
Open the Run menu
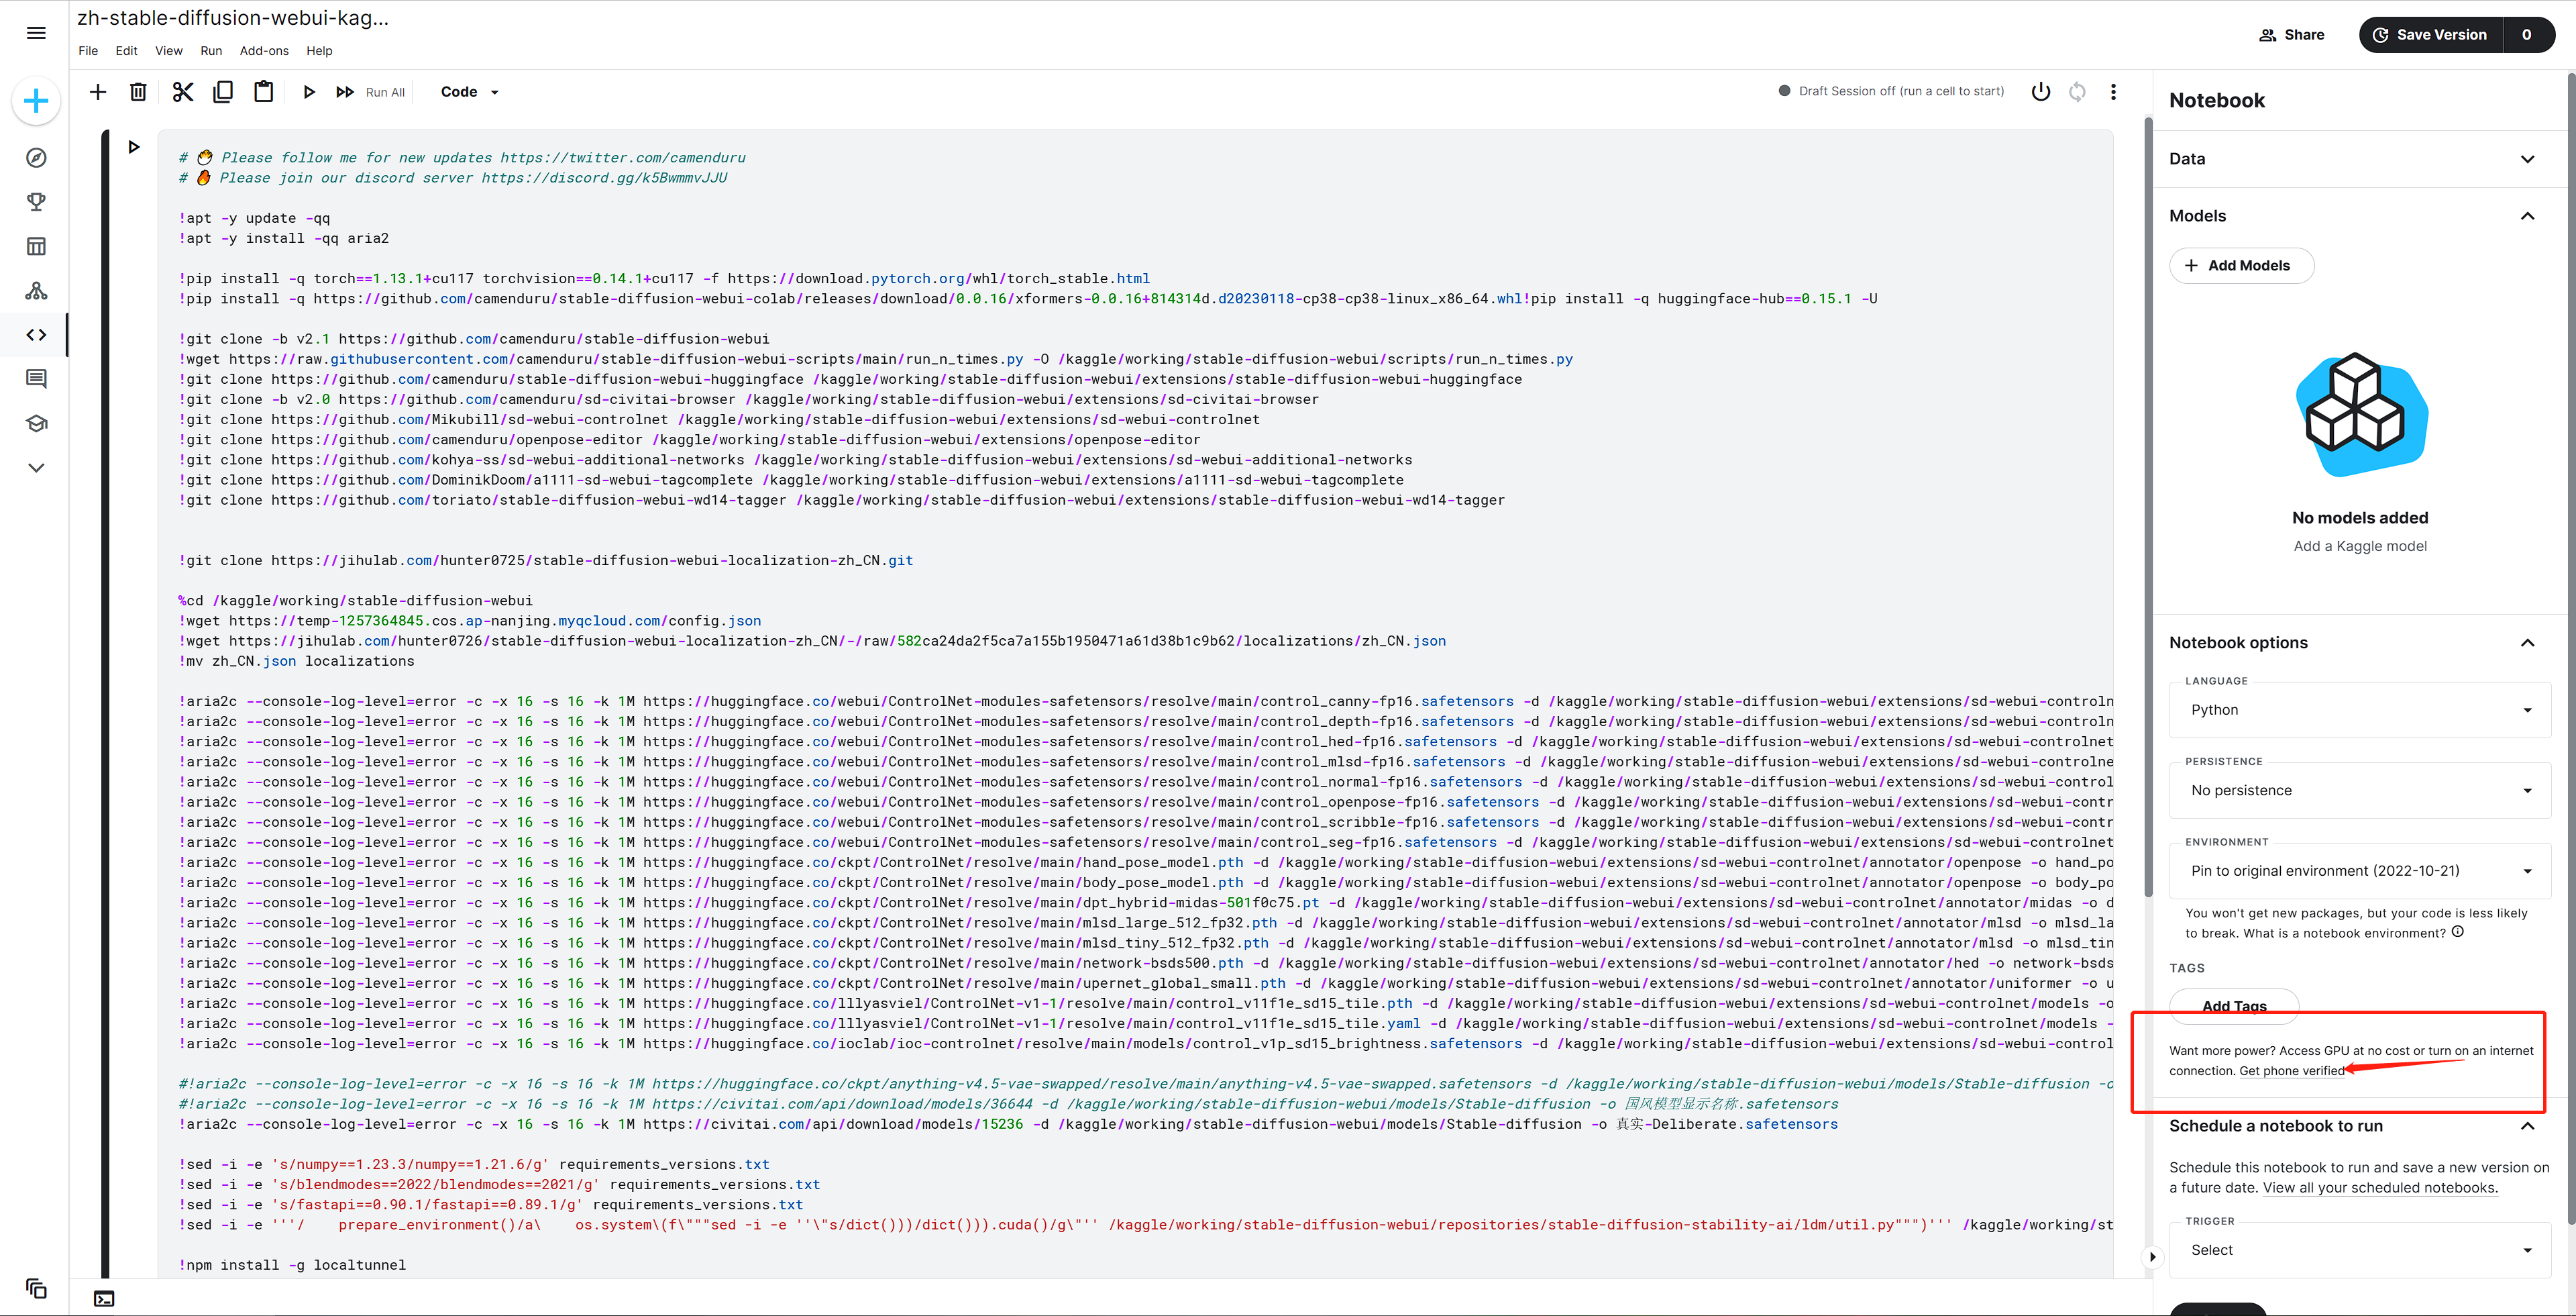[x=211, y=51]
